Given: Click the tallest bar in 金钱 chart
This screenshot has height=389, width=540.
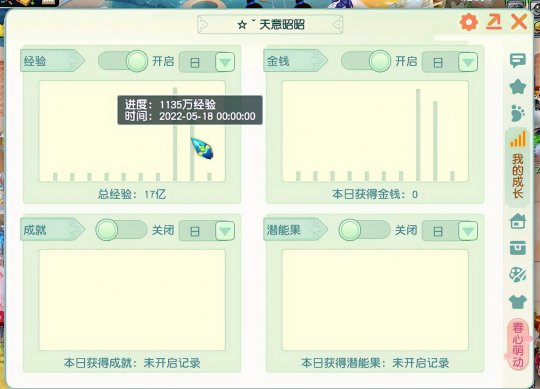Looking at the screenshot, I should [418, 135].
